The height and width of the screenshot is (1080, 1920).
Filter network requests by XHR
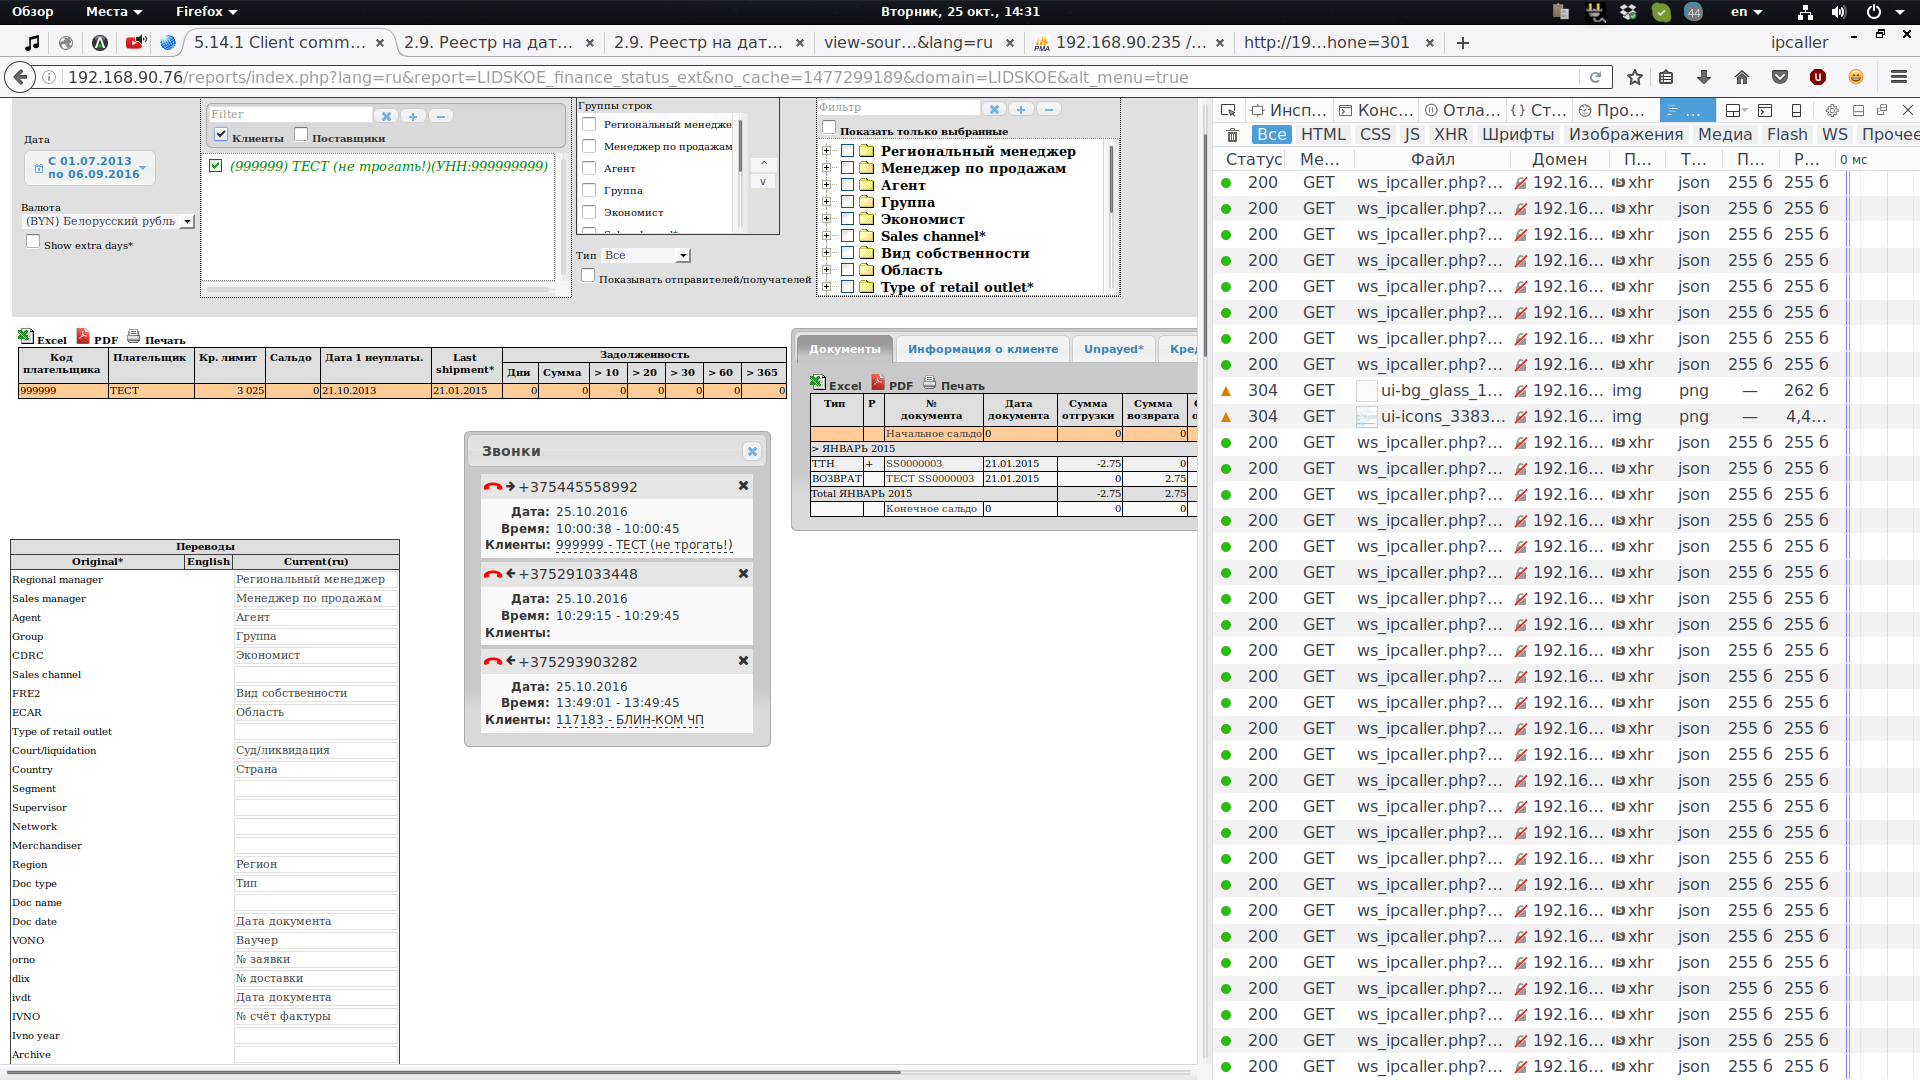(x=1450, y=135)
